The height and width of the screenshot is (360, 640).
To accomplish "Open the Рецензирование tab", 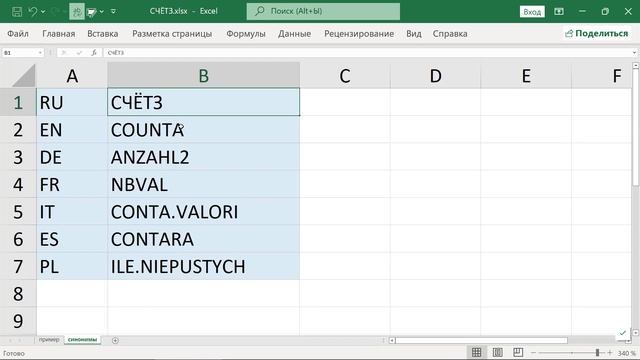I will pyautogui.click(x=359, y=34).
